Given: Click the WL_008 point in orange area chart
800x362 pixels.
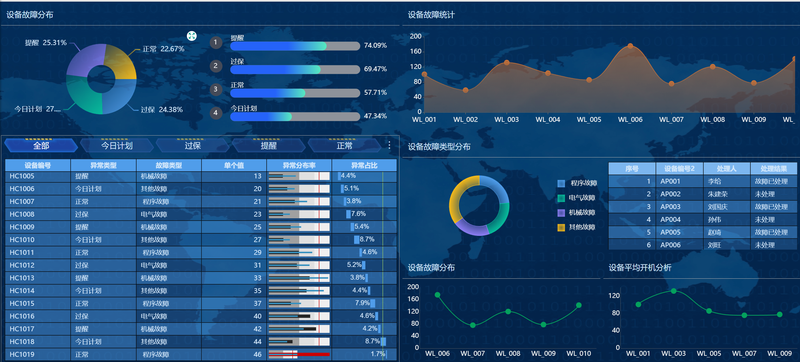Looking at the screenshot, I should (713, 67).
